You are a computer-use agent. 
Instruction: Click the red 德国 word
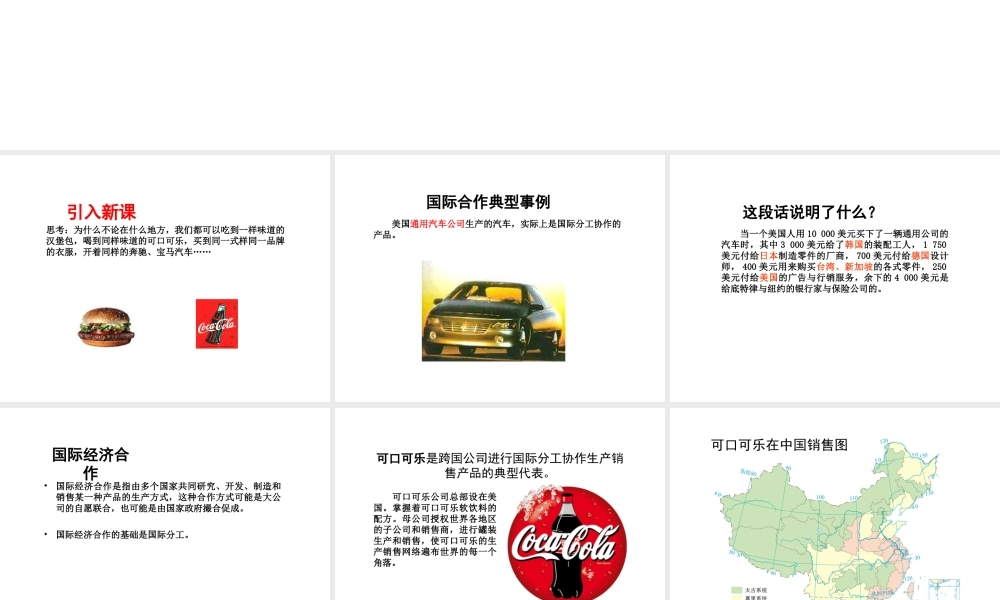click(x=920, y=256)
